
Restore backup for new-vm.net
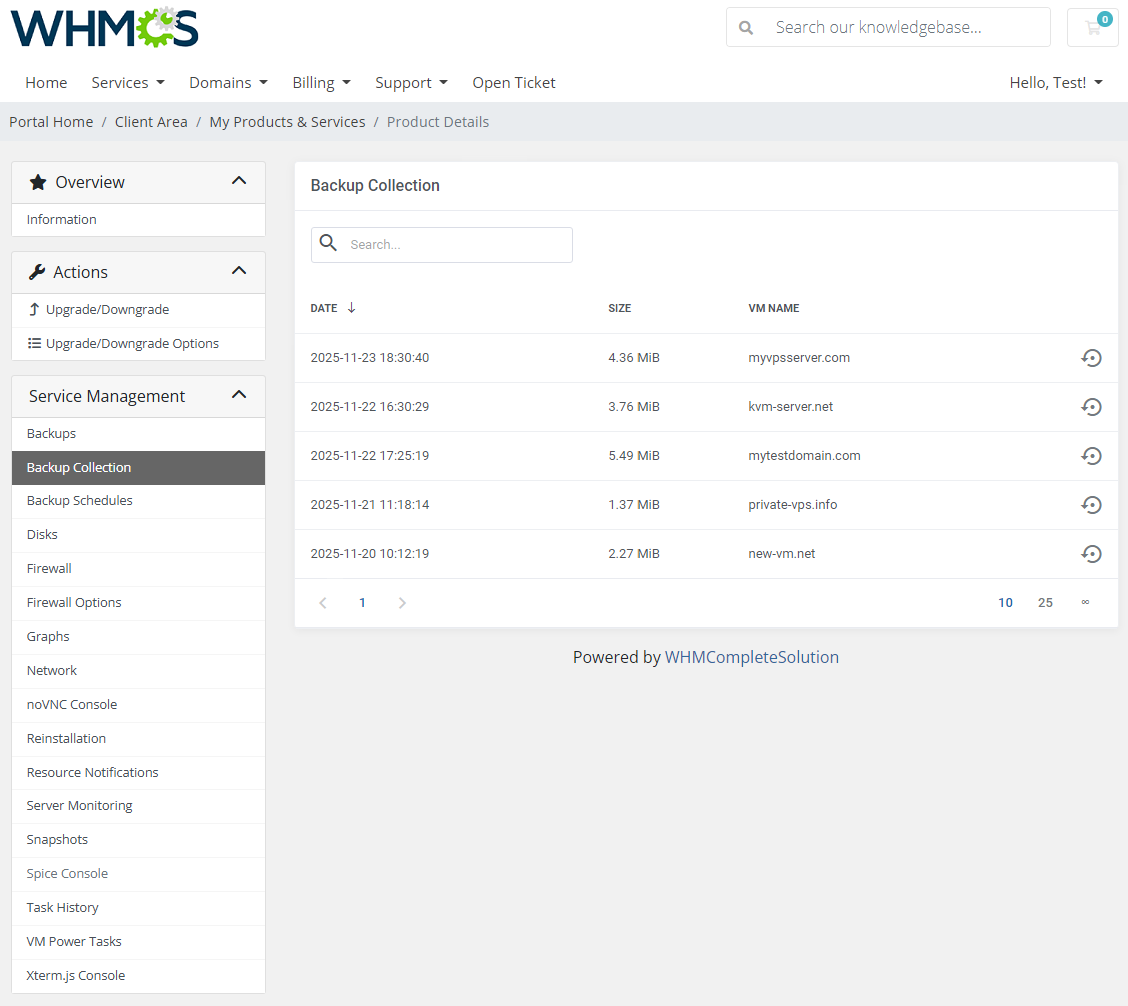click(1091, 553)
